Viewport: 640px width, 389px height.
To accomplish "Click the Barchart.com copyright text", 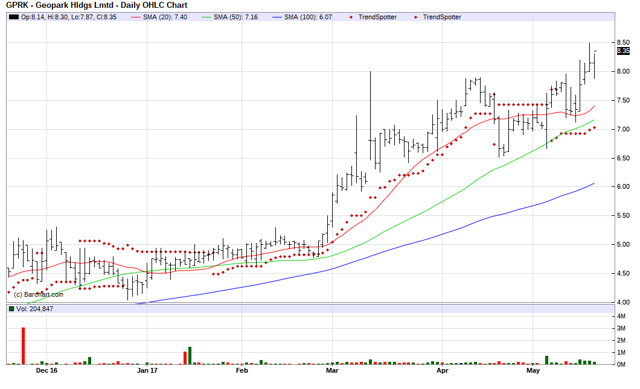I will 38,294.
